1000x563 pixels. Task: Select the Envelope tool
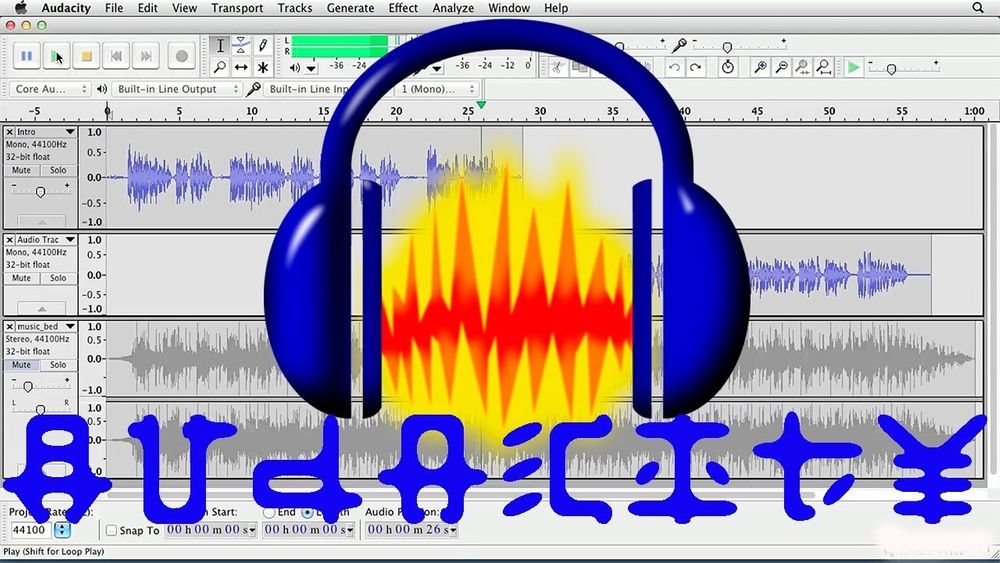(241, 46)
